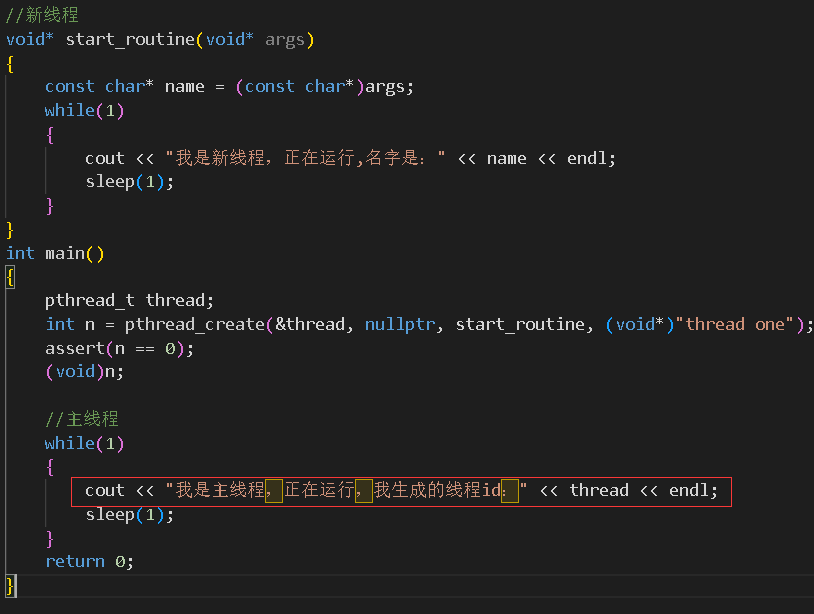Viewport: 814px width, 614px height.
Task: Click the second 'while(1)' in main
Action: tap(84, 443)
